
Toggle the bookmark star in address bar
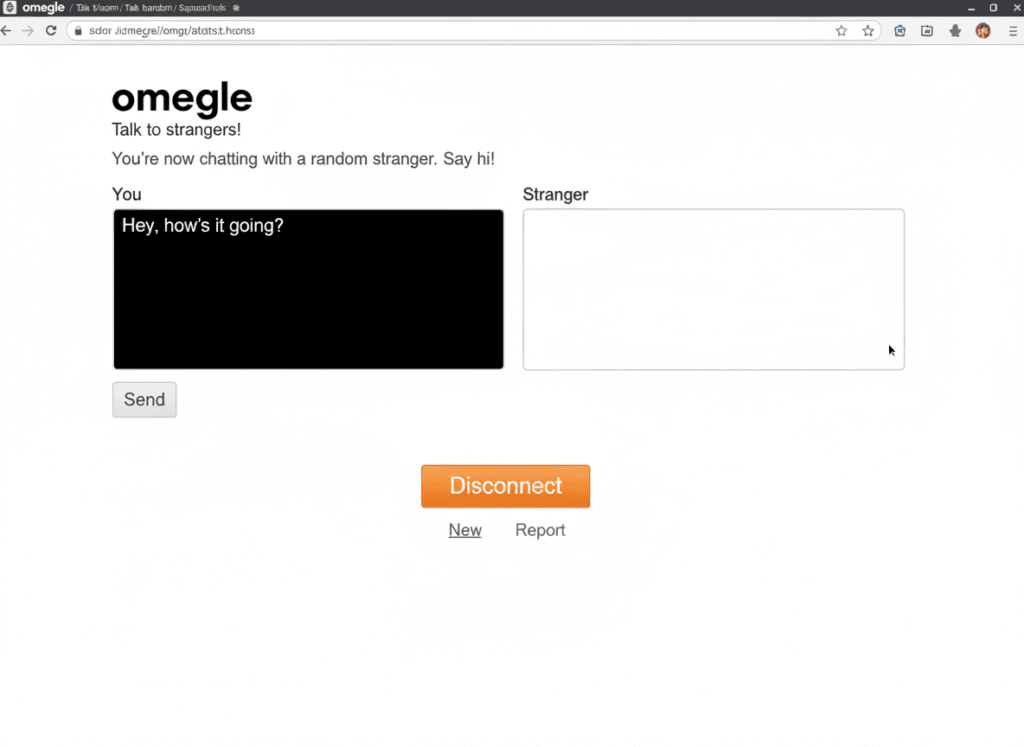coord(841,30)
